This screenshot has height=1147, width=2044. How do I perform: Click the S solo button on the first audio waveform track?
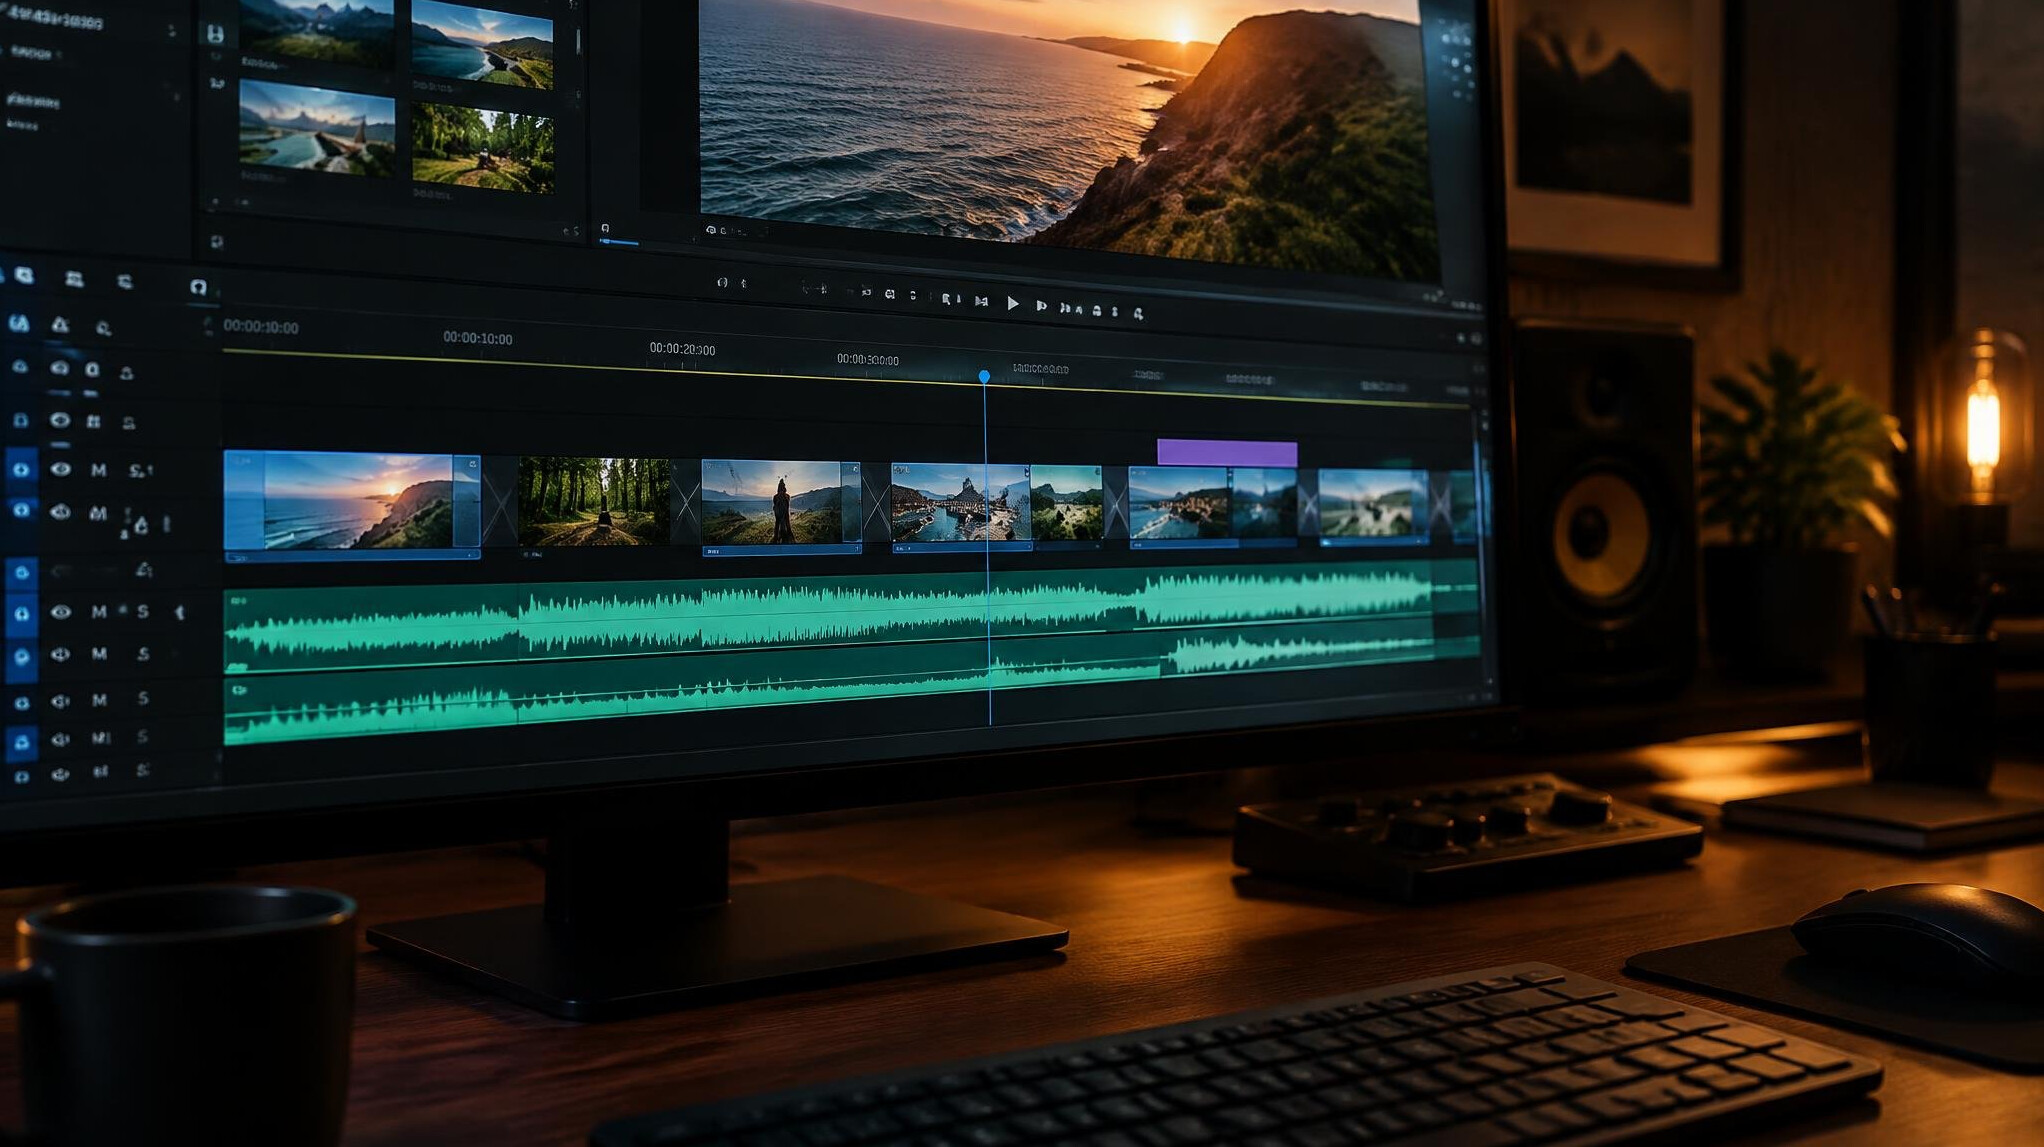tap(143, 611)
